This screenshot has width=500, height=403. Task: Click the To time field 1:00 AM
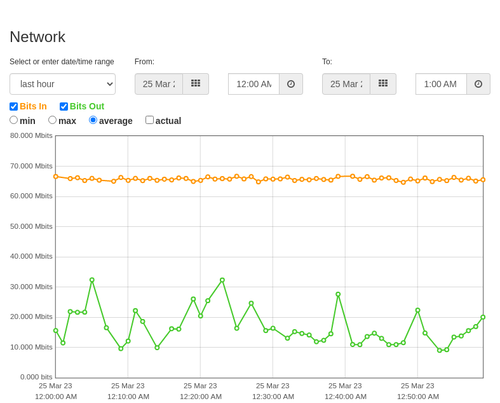point(441,84)
